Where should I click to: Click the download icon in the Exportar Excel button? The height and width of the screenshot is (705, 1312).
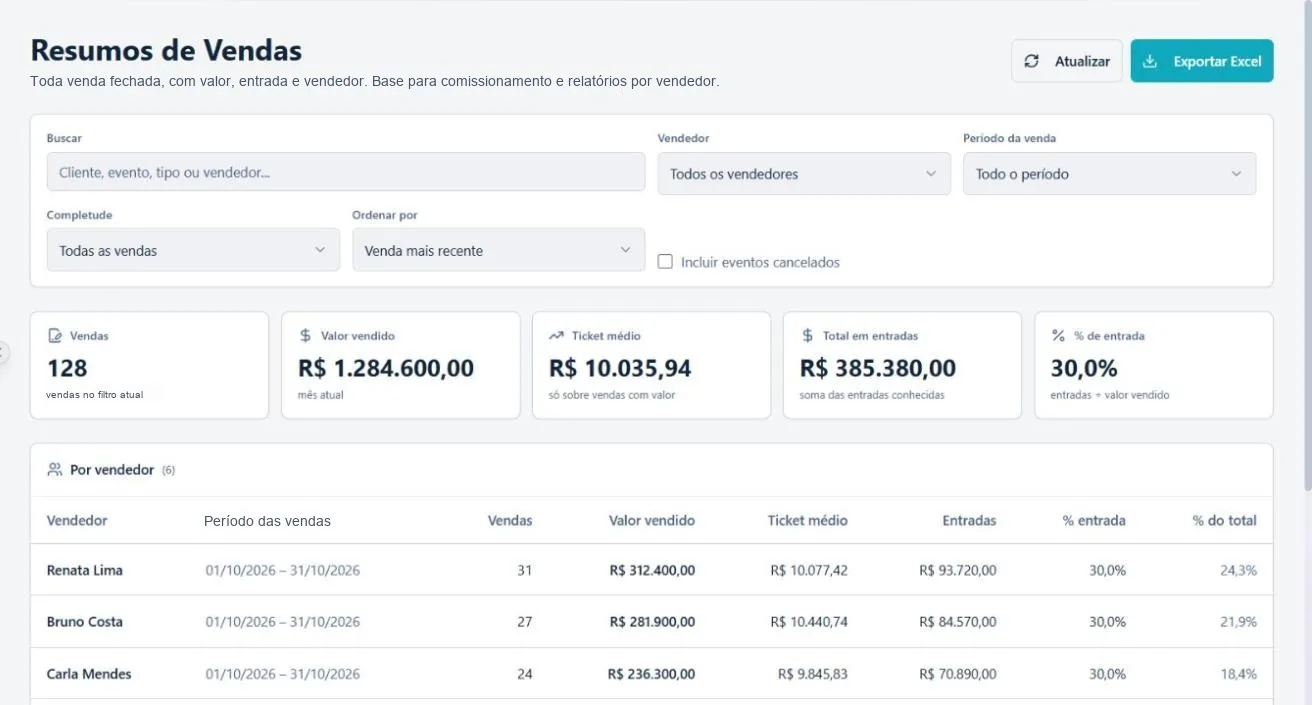pyautogui.click(x=1150, y=61)
